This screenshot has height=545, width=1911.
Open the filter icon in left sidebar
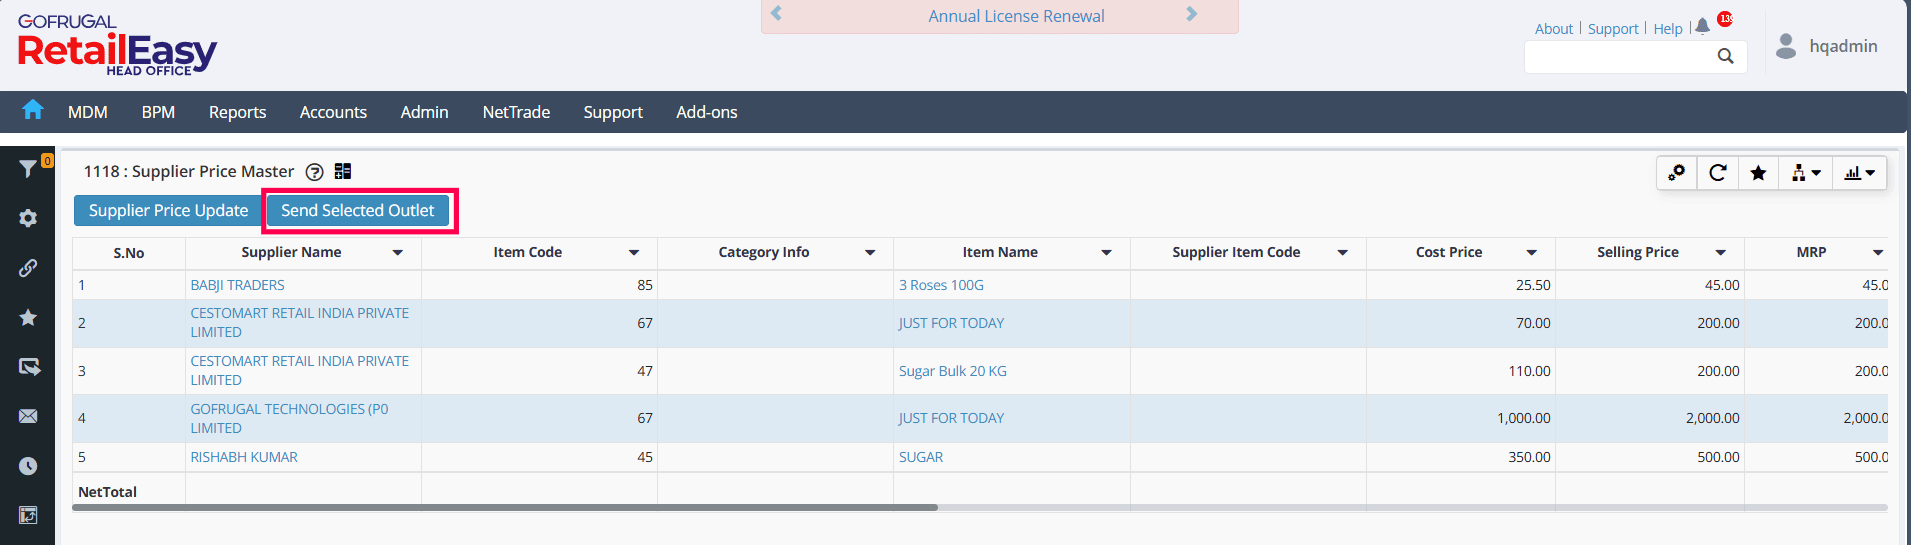[28, 169]
